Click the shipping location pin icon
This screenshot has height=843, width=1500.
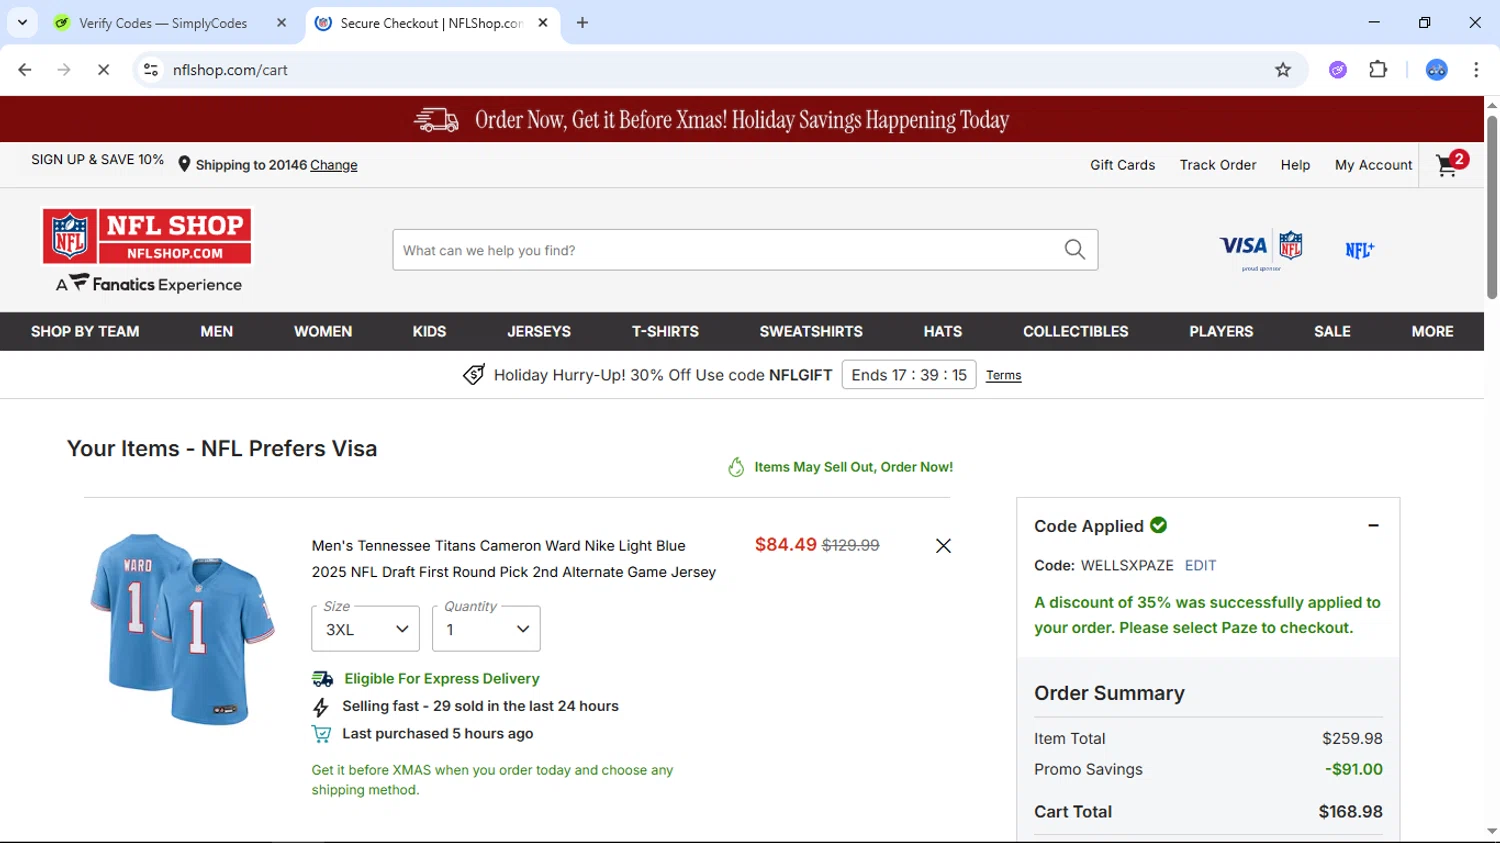click(184, 164)
